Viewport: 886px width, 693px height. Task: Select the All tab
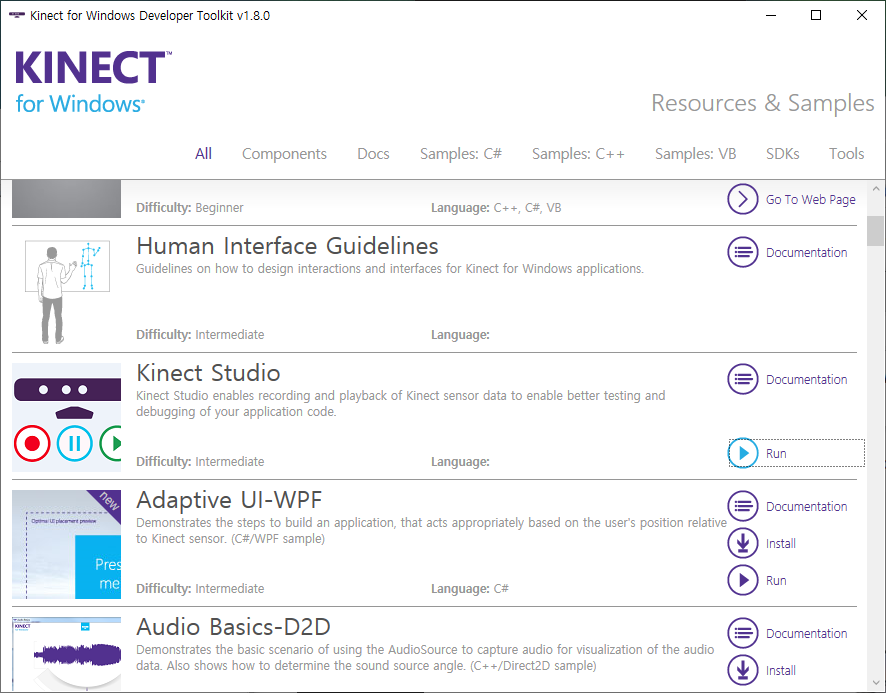(x=203, y=154)
